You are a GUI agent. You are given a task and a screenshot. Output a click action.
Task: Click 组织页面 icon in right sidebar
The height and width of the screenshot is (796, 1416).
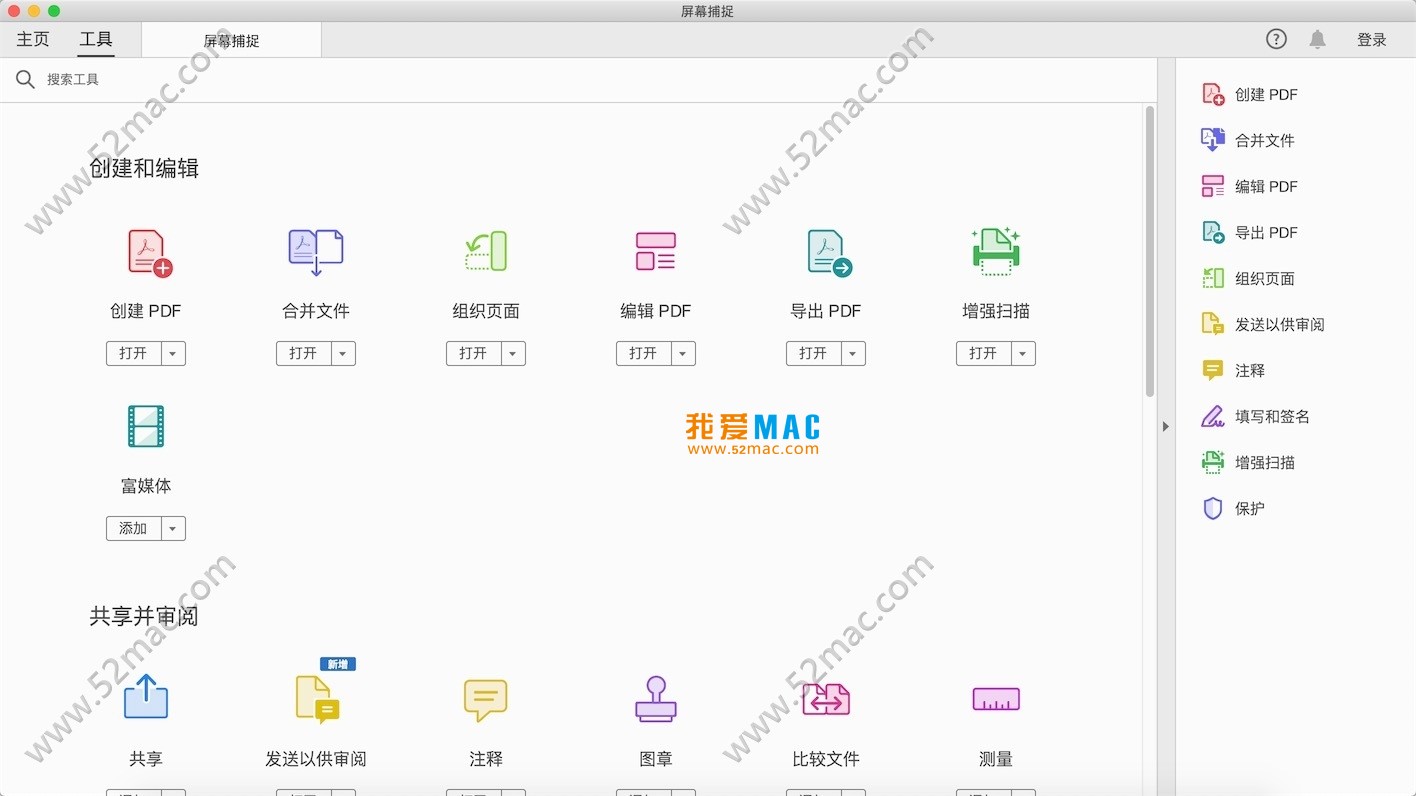click(x=1213, y=278)
